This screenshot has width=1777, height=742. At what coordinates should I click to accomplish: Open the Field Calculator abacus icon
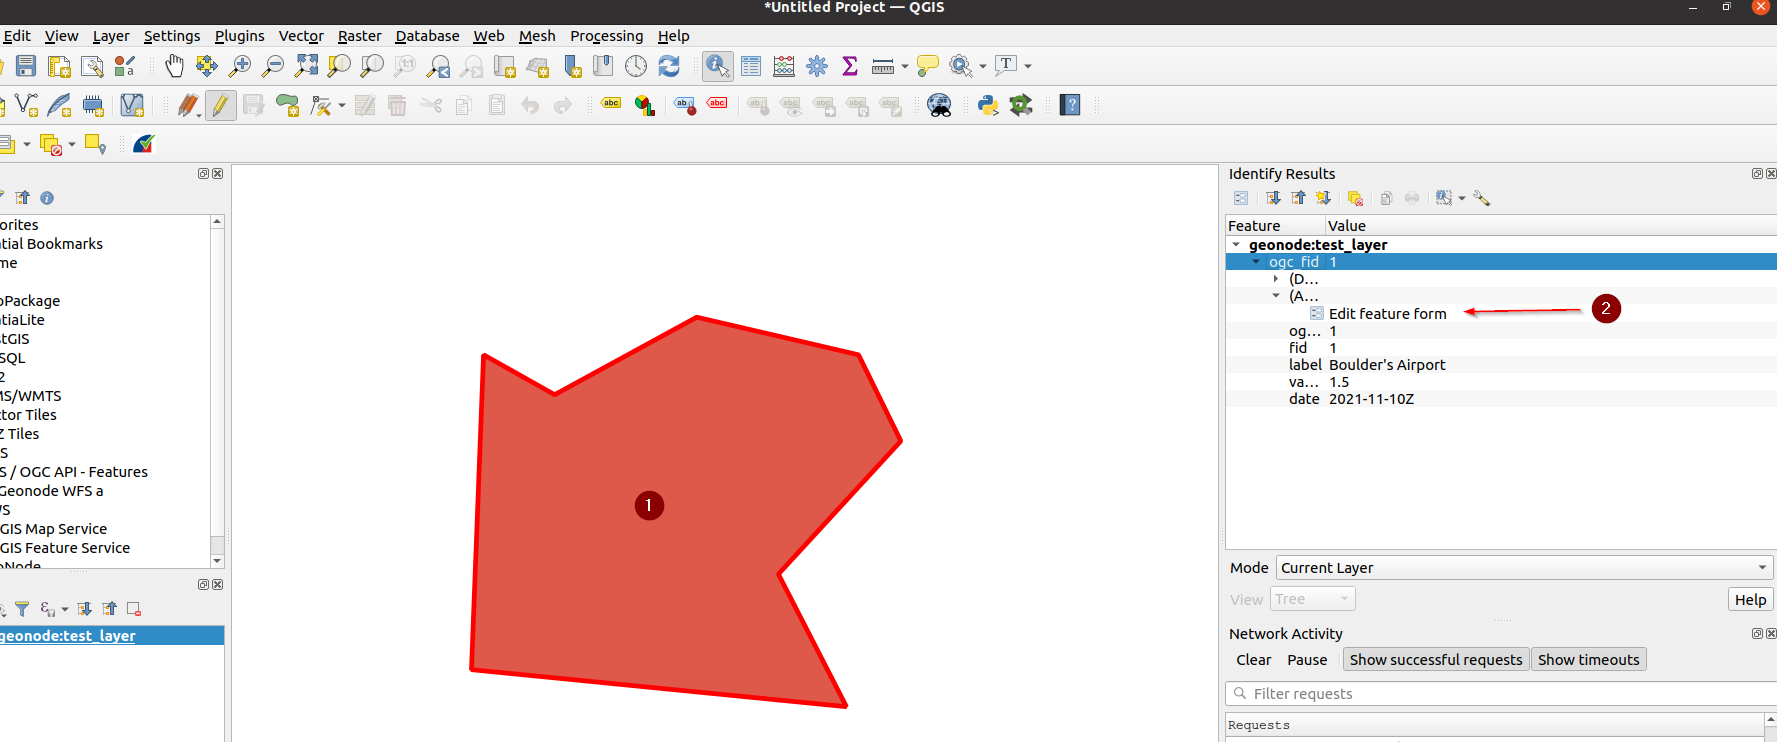[x=784, y=66]
